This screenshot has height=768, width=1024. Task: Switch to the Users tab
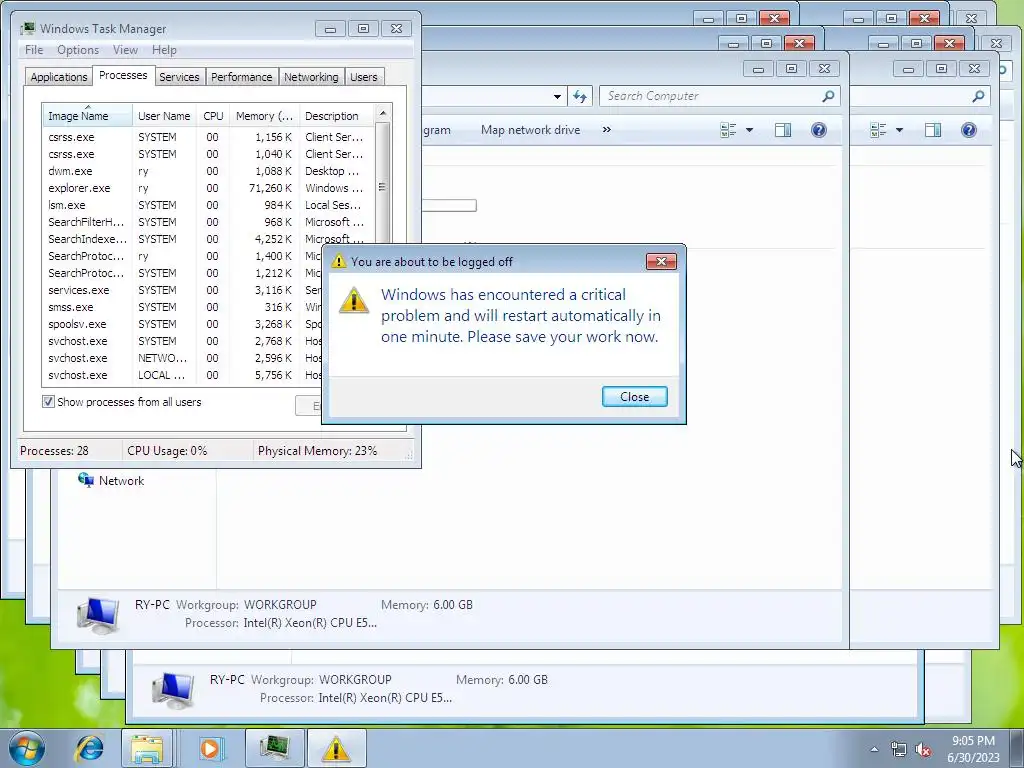click(x=364, y=77)
